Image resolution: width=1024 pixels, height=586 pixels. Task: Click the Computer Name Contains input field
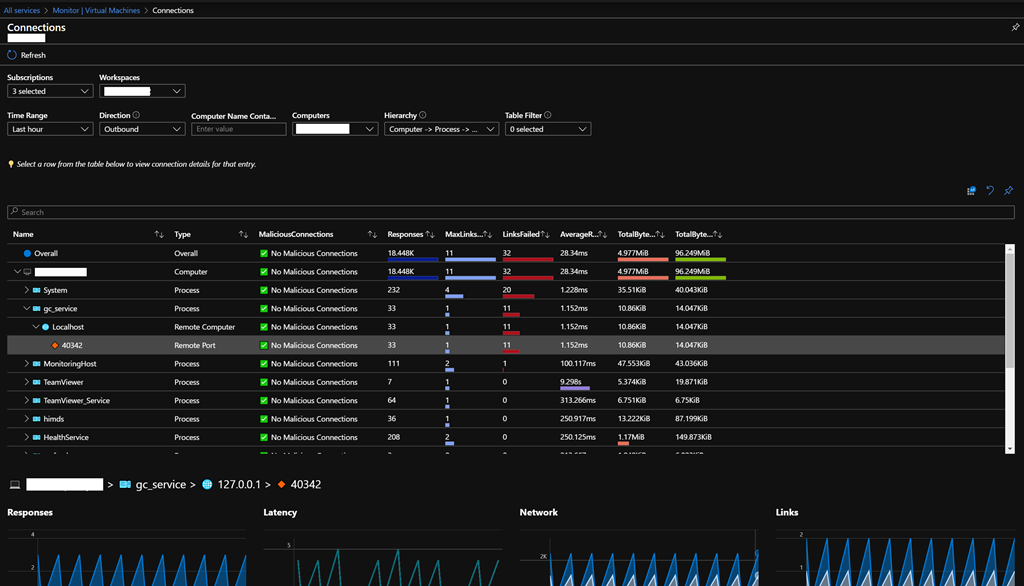(238, 129)
